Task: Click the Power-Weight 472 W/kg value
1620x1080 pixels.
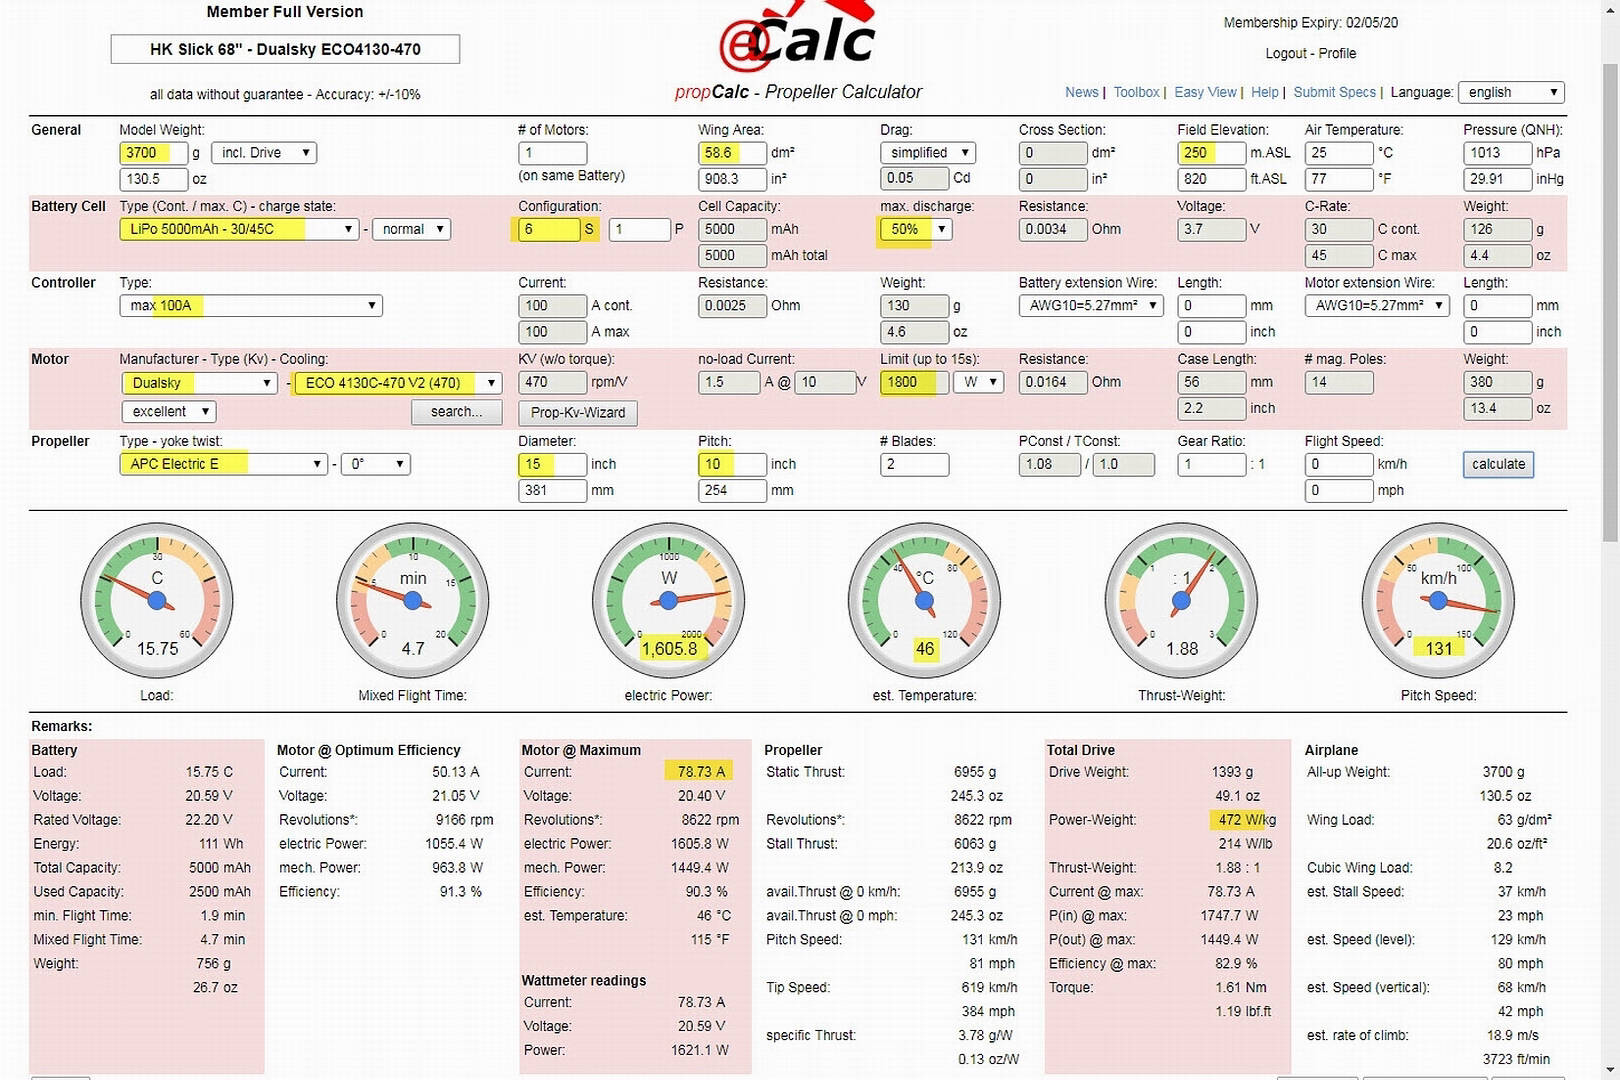Action: point(1247,820)
